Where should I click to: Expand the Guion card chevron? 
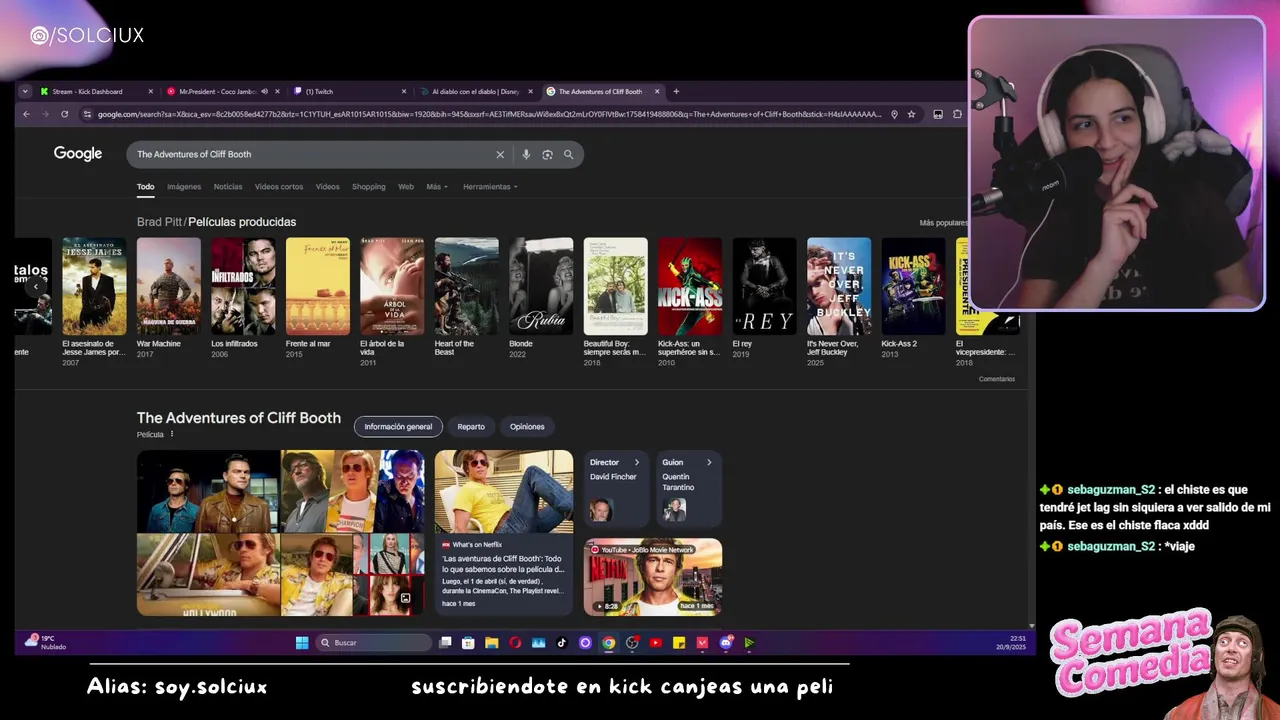coord(709,462)
